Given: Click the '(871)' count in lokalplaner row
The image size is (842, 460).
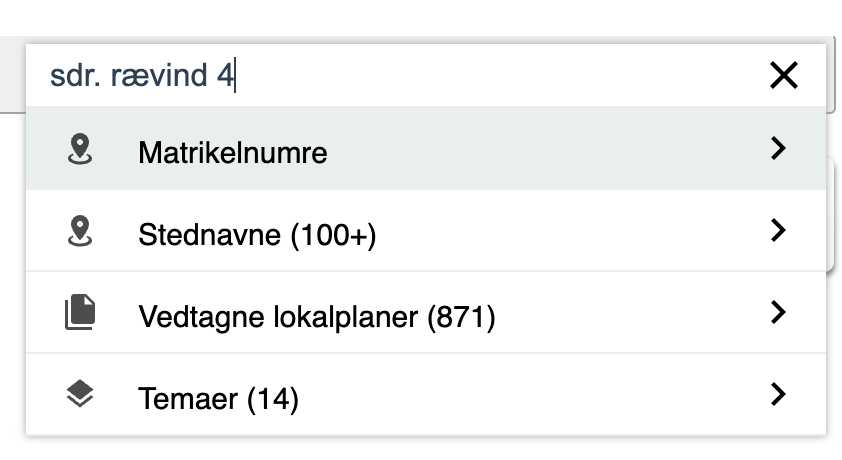Looking at the screenshot, I should coord(461,318).
